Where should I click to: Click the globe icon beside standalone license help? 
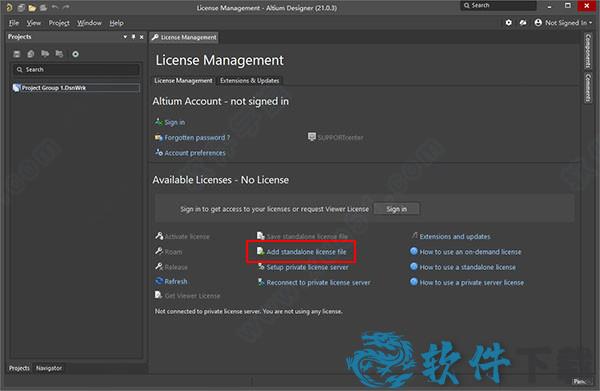(414, 266)
